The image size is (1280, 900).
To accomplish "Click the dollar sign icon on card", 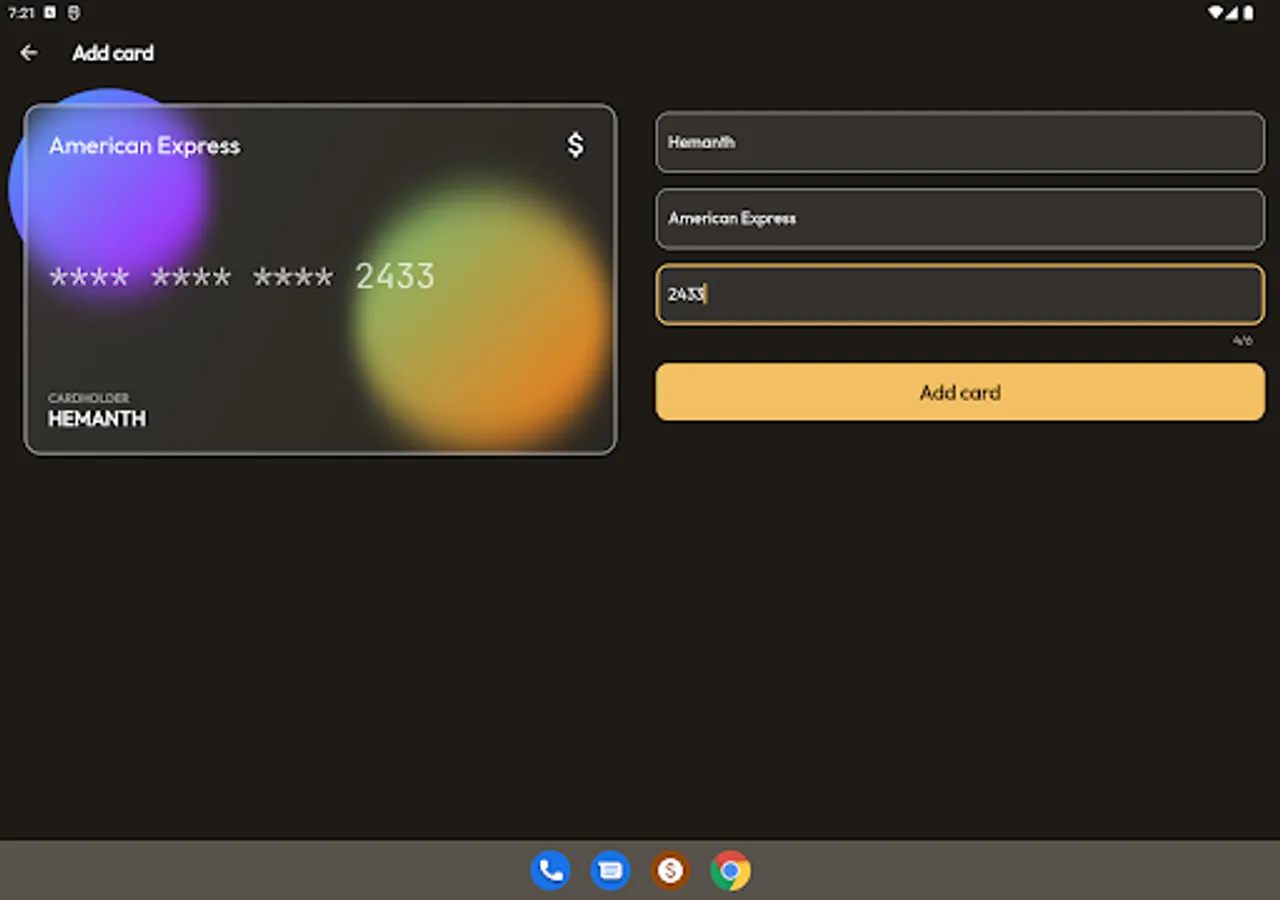I will 575,145.
